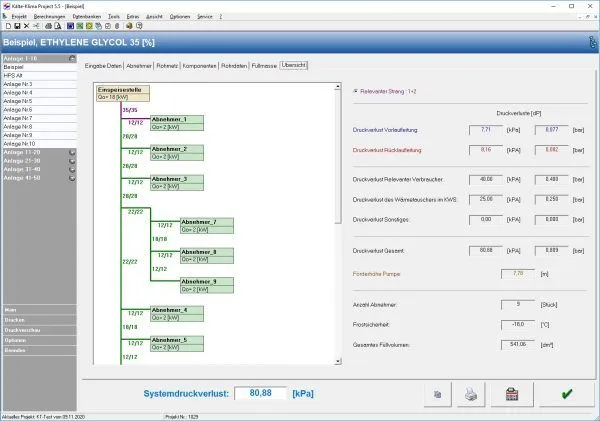Expand the Anlage 11-20 group

coord(72,152)
